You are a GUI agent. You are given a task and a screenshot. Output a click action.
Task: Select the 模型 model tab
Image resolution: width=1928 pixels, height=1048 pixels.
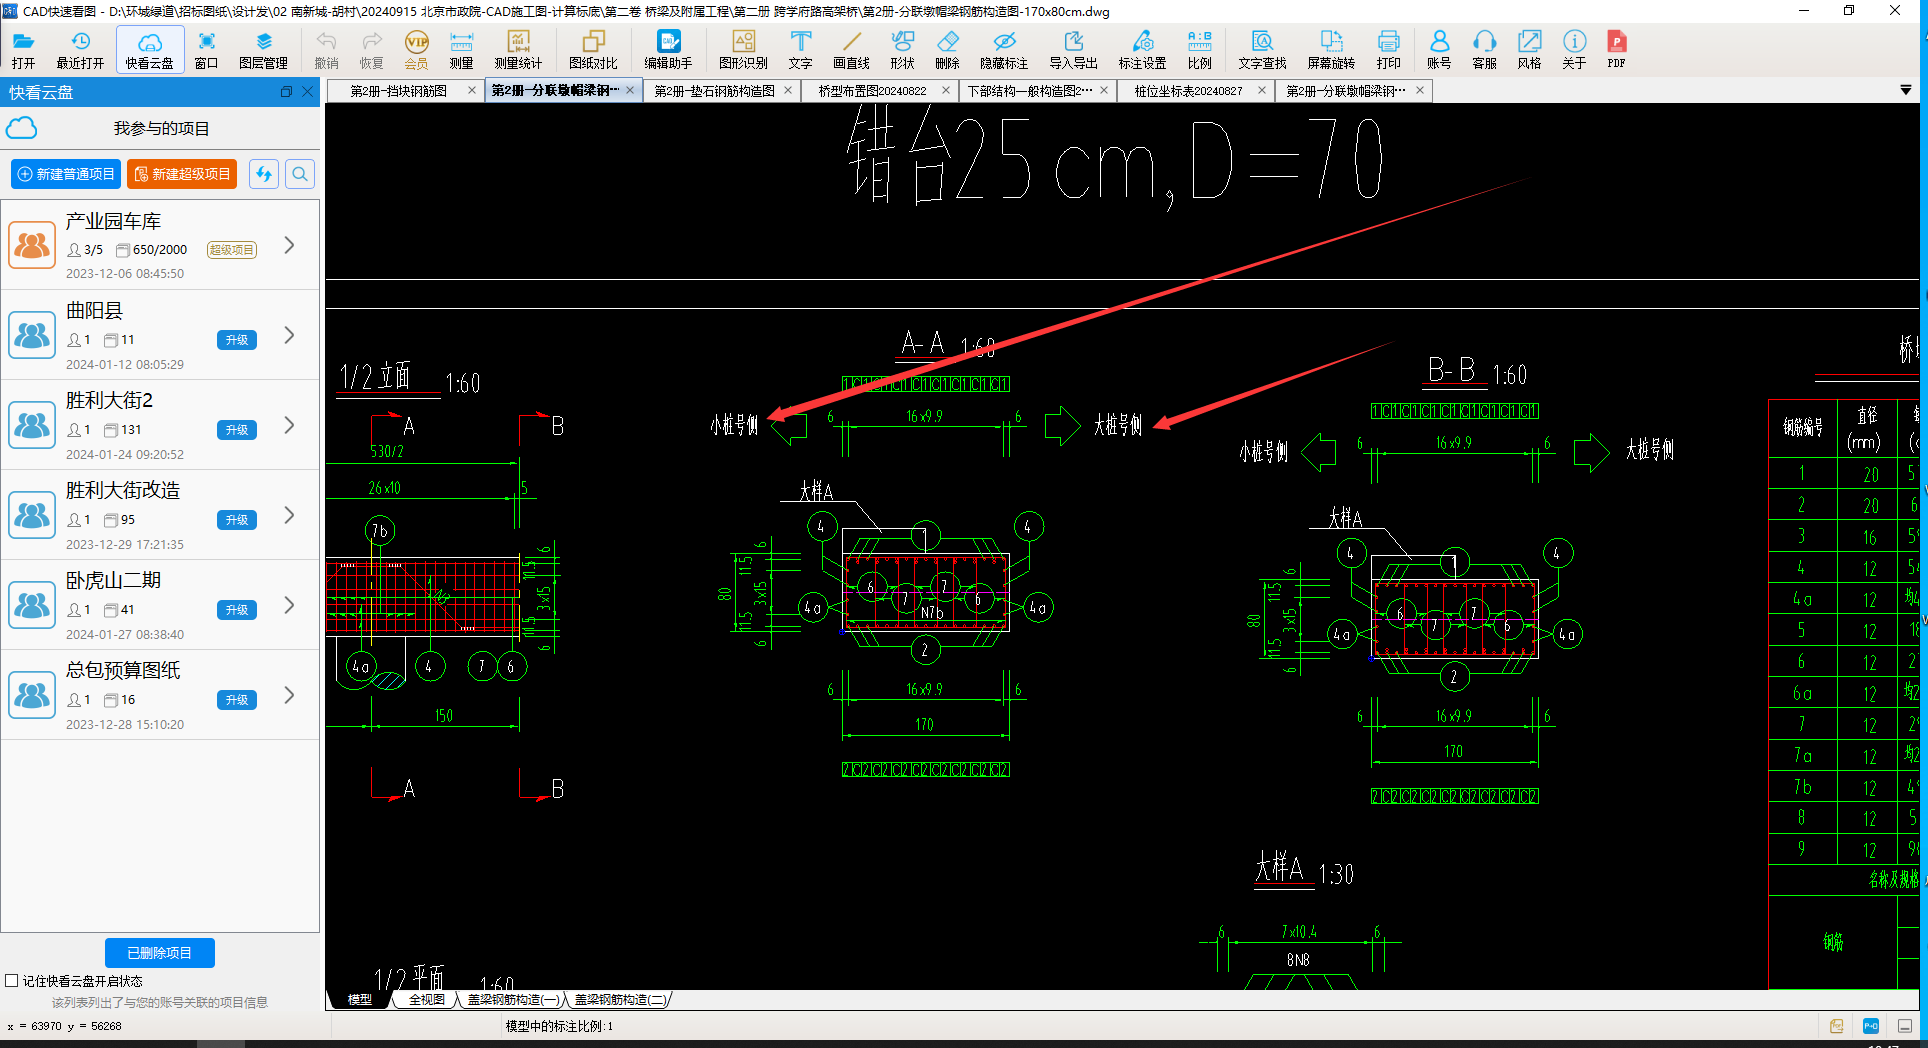[x=359, y=999]
